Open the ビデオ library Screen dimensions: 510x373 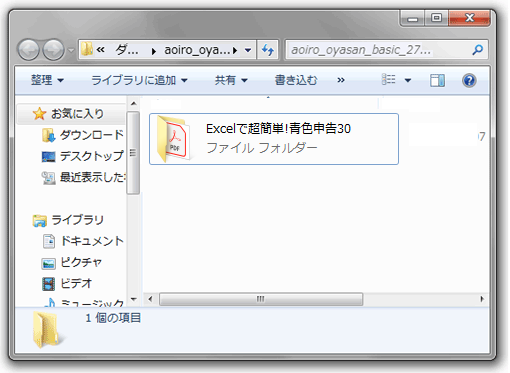76,283
